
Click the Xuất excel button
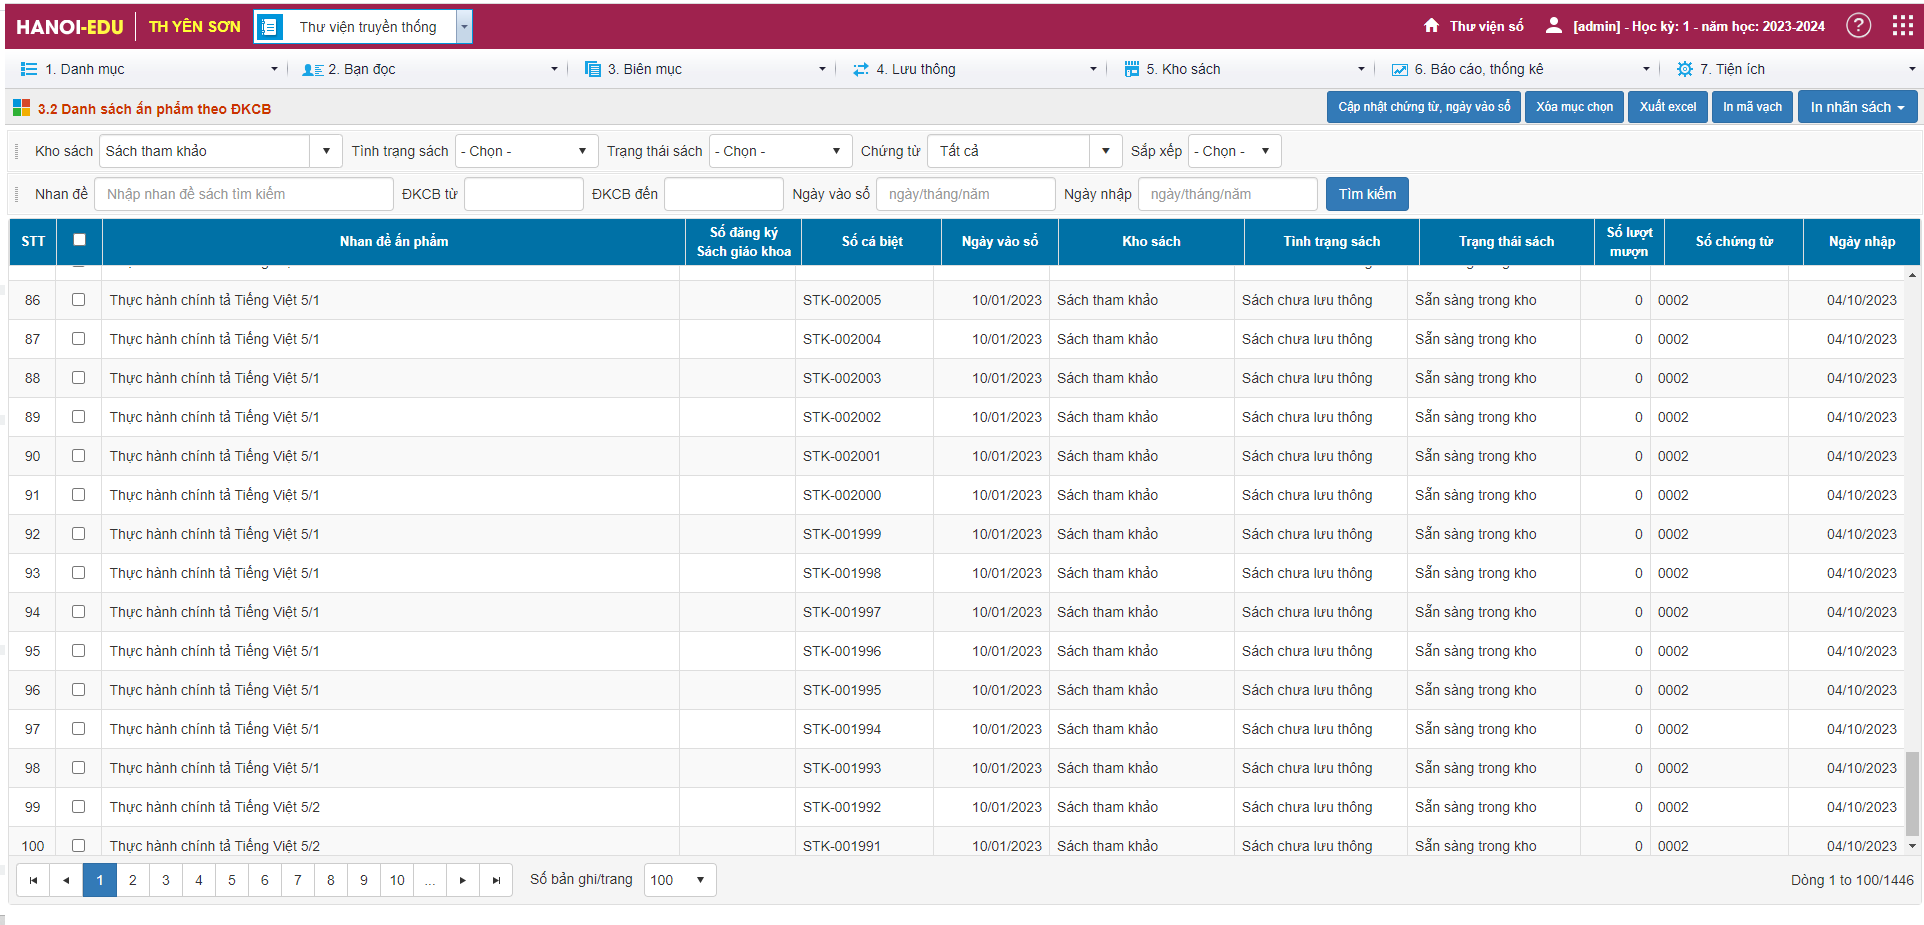(x=1667, y=107)
